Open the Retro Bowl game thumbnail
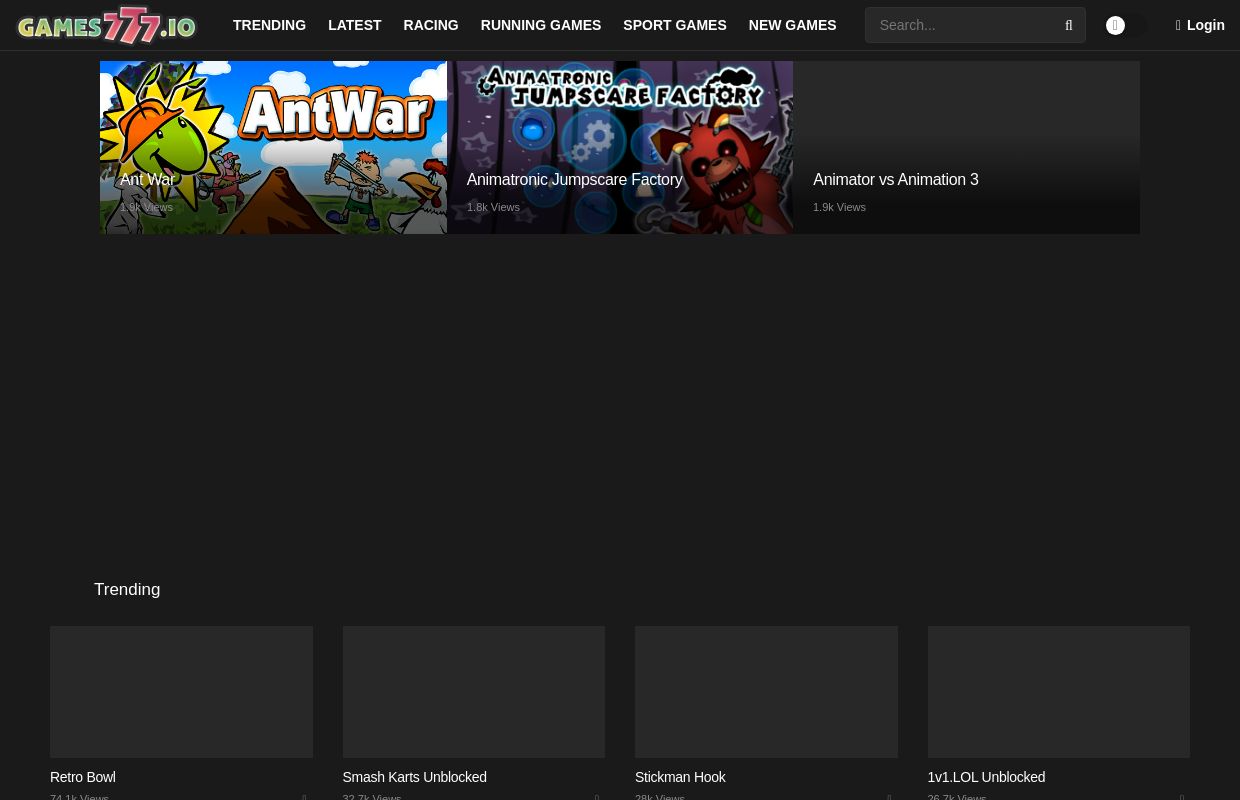 point(181,692)
